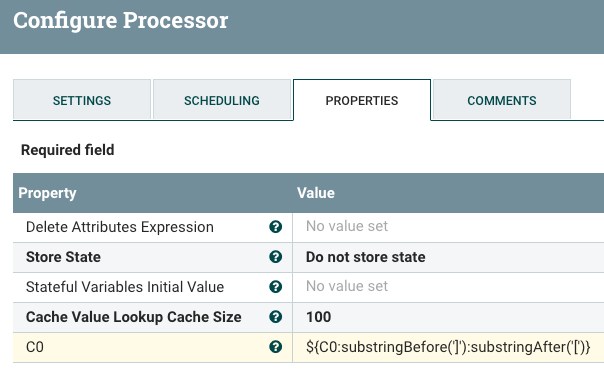Select the Store State property name

[63, 257]
